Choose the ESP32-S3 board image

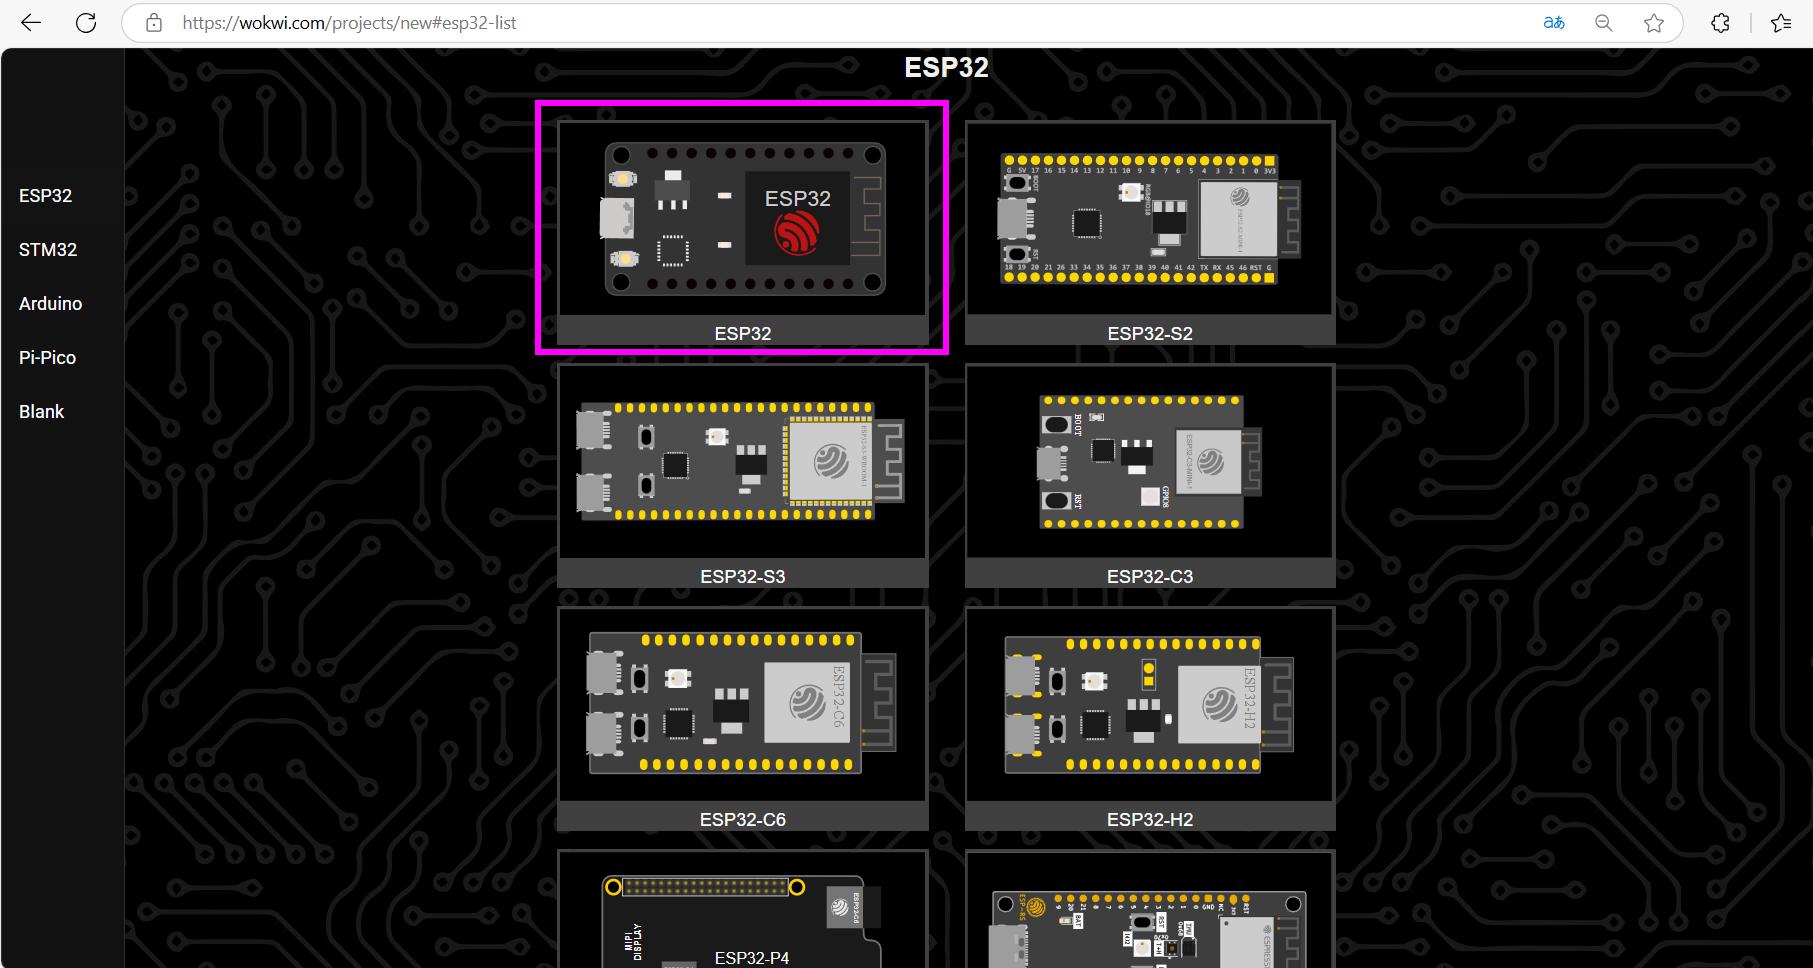[743, 462]
